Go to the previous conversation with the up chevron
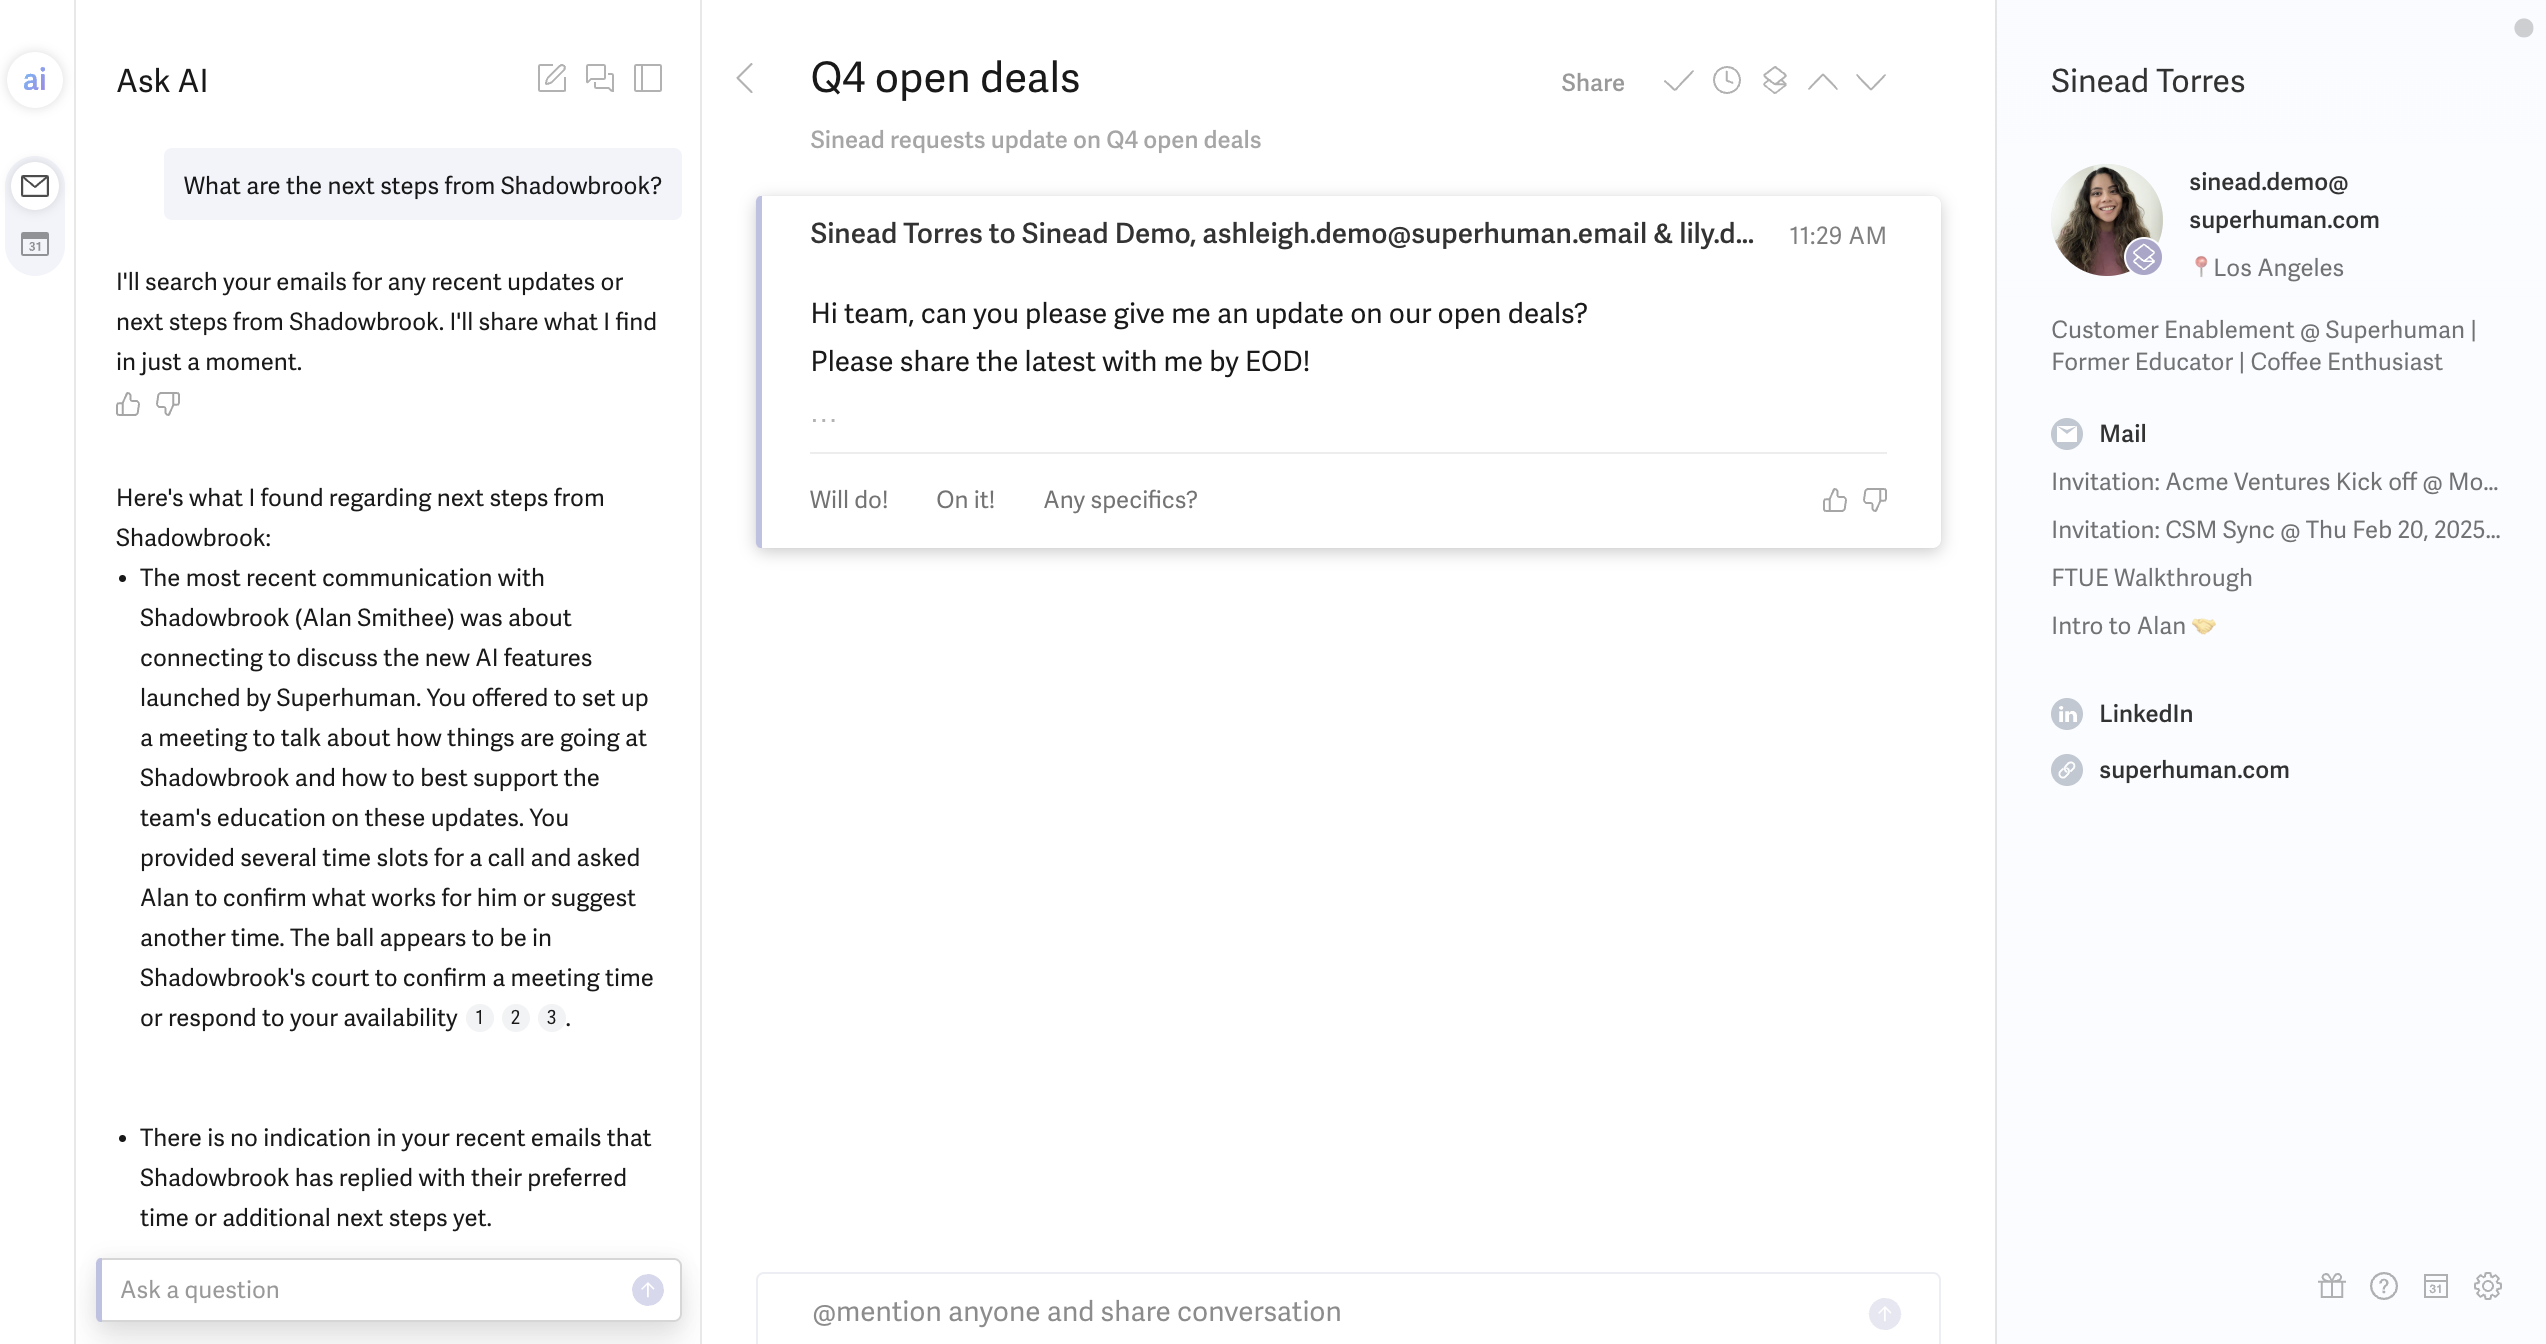The height and width of the screenshot is (1344, 2546). click(1823, 82)
